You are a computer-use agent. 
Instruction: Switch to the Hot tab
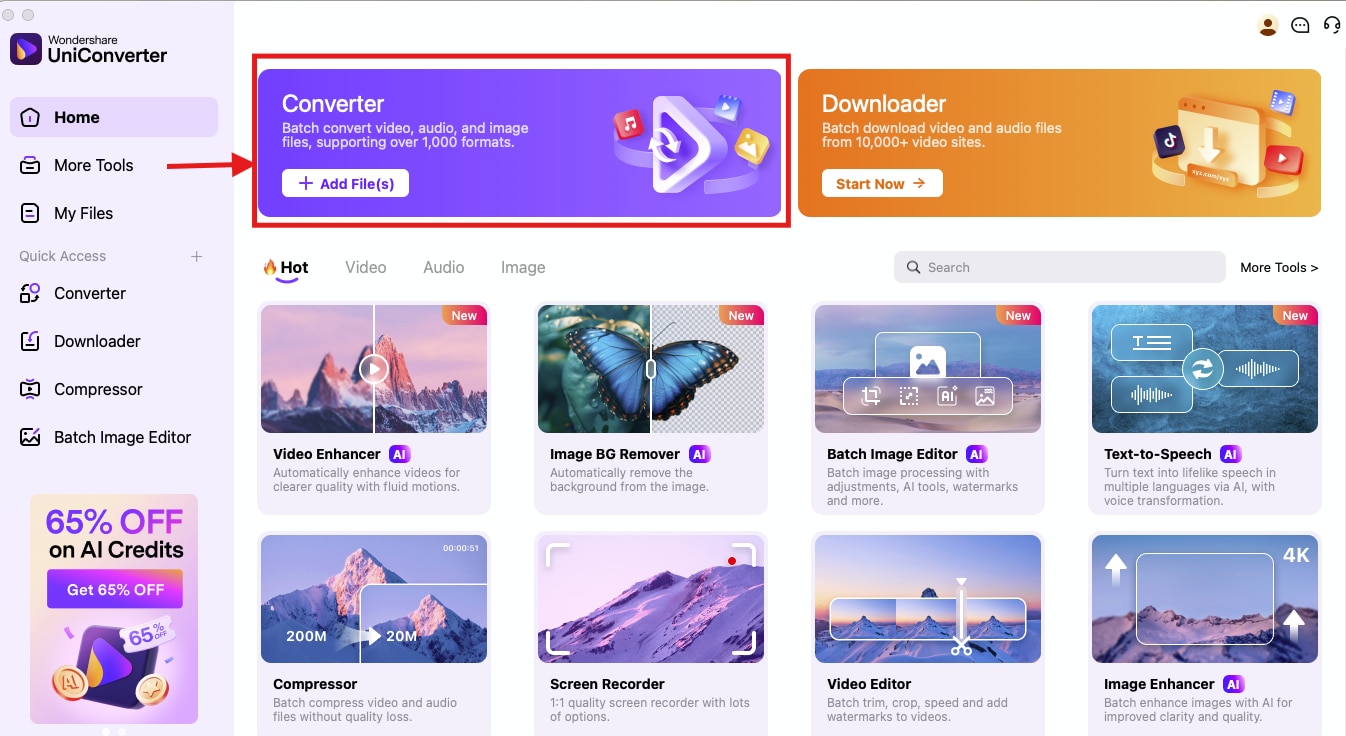point(285,267)
